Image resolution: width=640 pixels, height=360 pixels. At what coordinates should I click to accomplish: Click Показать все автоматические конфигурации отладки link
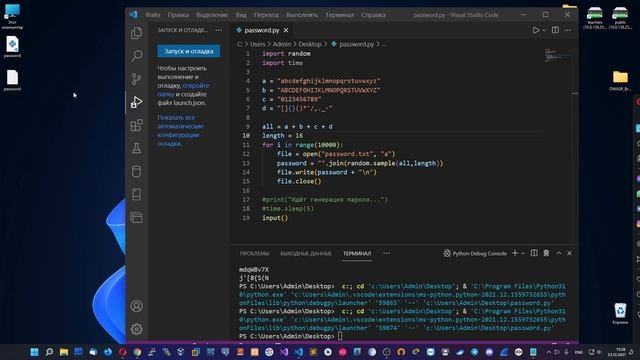pyautogui.click(x=180, y=131)
